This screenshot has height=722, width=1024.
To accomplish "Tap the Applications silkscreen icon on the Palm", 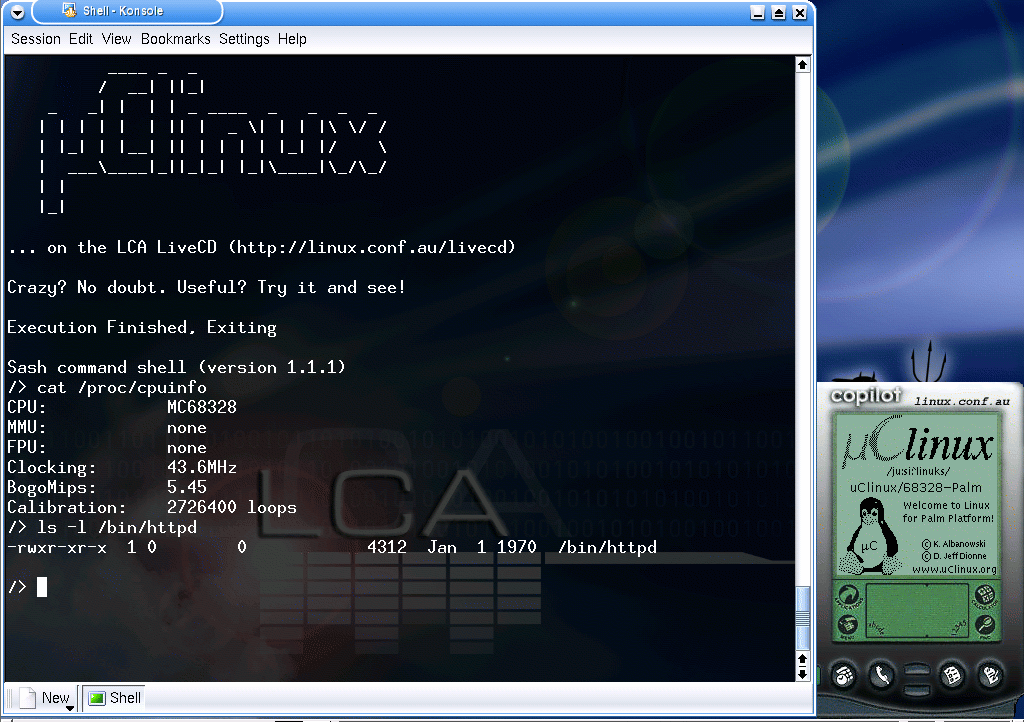I will [x=847, y=597].
